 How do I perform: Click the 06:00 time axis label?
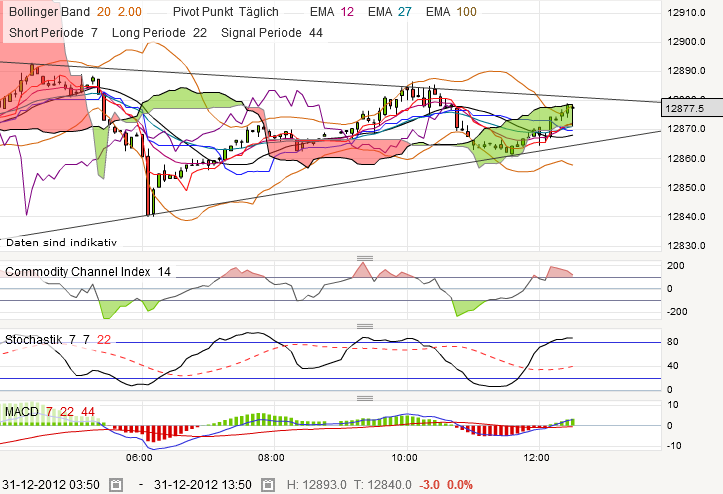(x=139, y=458)
